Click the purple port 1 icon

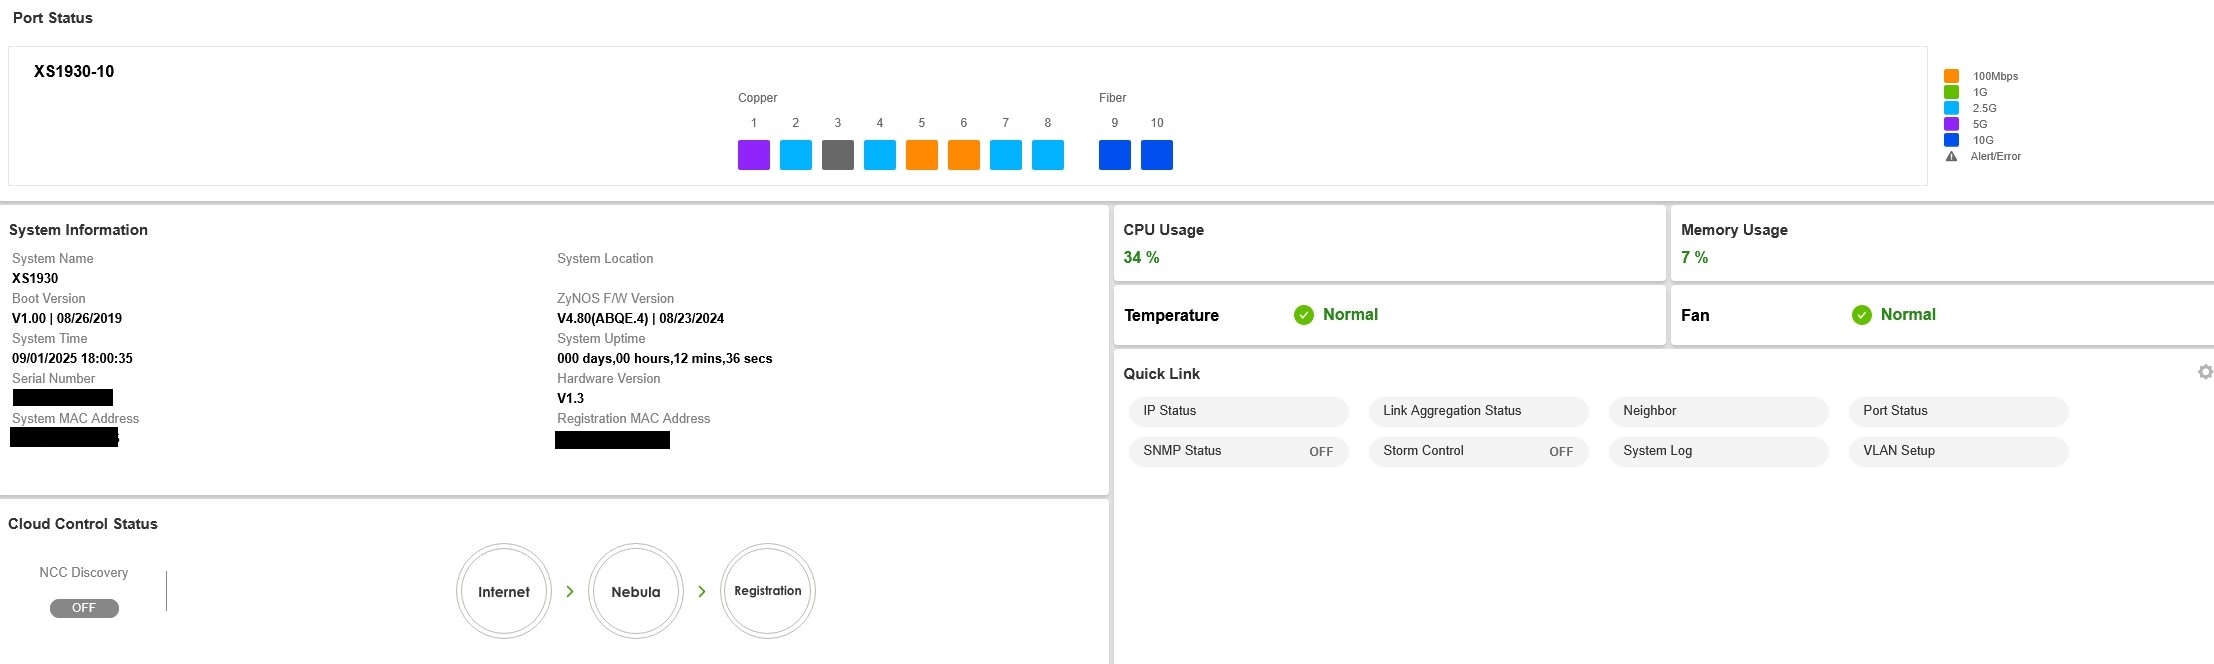pyautogui.click(x=753, y=155)
